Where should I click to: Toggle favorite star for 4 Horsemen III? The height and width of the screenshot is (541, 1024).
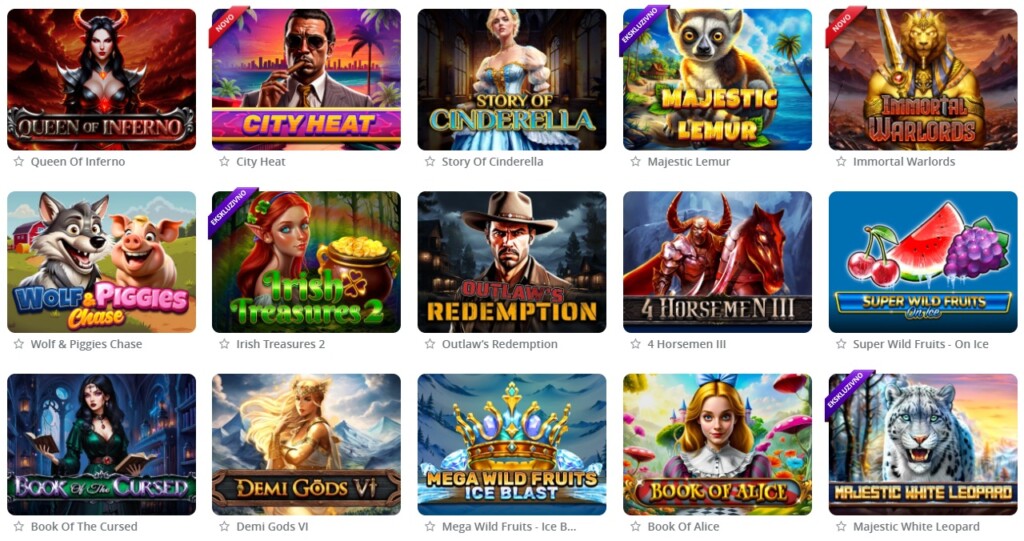(x=635, y=344)
